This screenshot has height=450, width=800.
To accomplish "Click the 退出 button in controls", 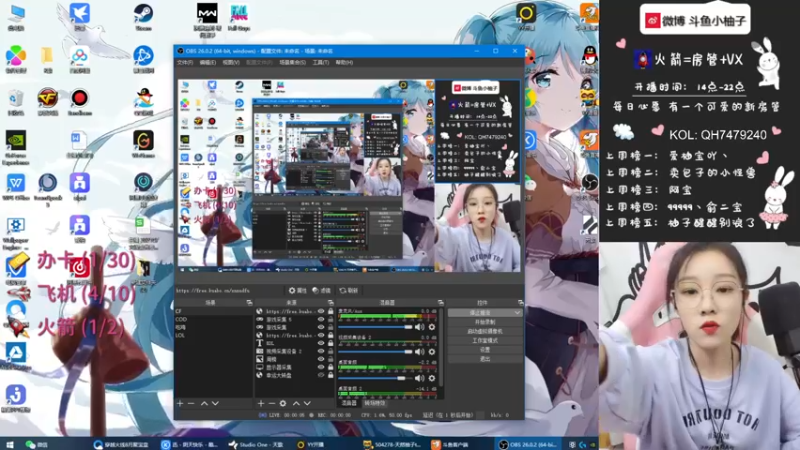I will coord(485,359).
